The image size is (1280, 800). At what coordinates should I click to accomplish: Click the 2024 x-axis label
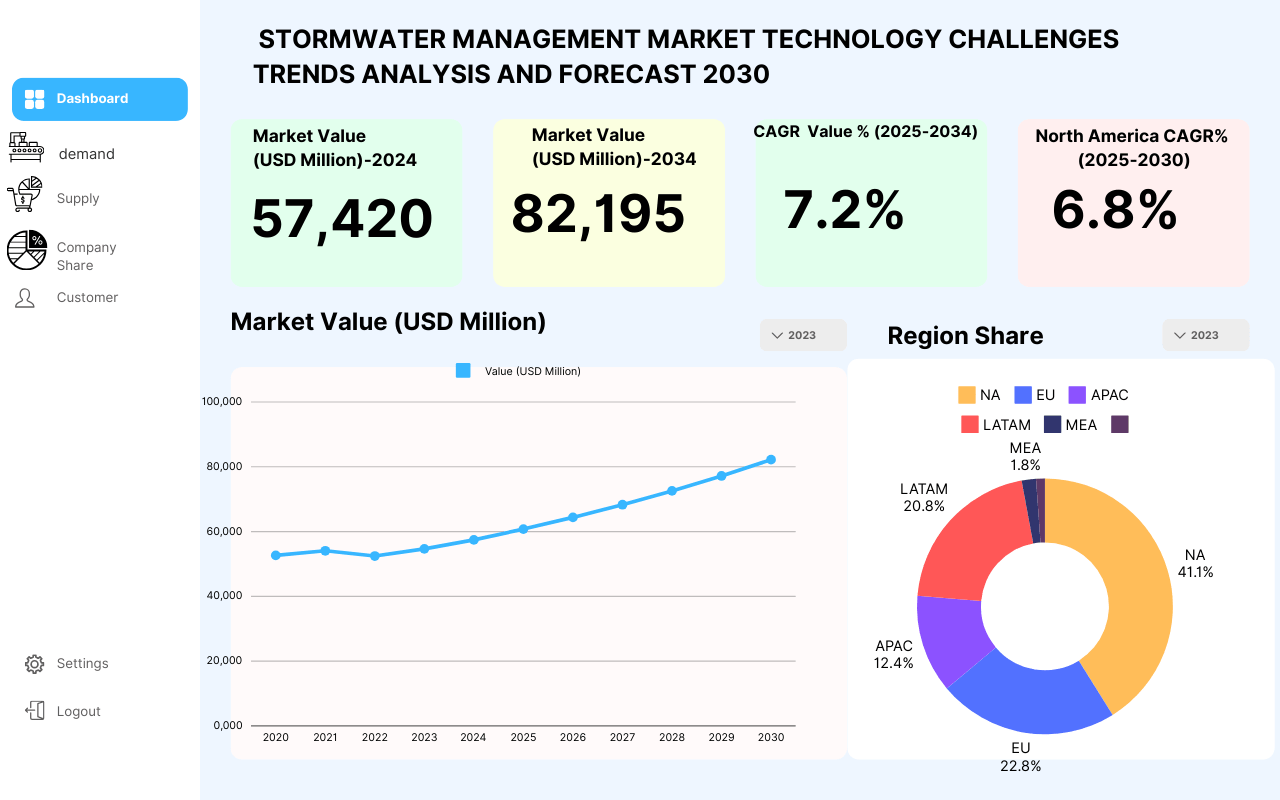[x=473, y=737]
